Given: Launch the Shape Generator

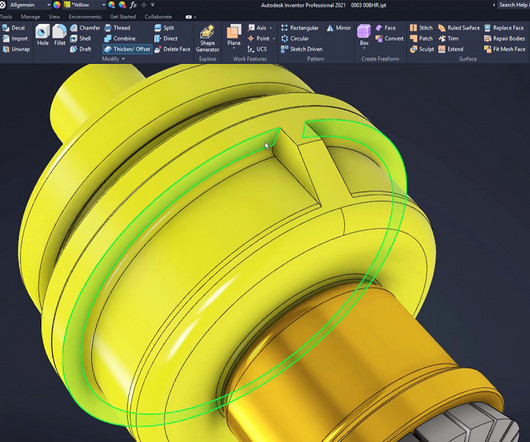Looking at the screenshot, I should click(208, 39).
